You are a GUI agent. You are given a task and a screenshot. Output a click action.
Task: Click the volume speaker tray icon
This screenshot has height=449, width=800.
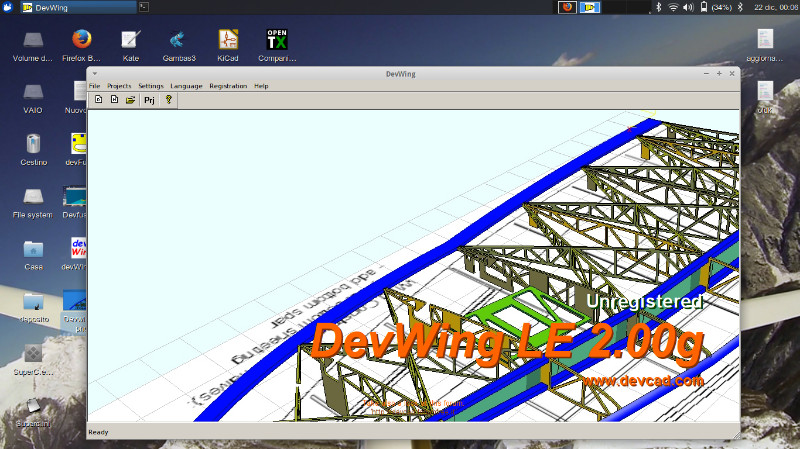(x=689, y=7)
